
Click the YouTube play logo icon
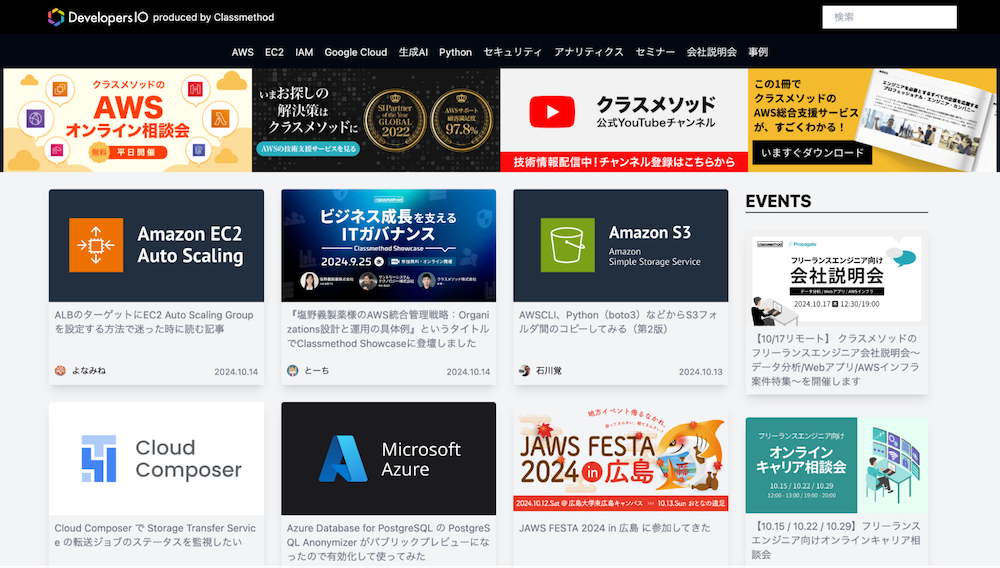coord(552,112)
